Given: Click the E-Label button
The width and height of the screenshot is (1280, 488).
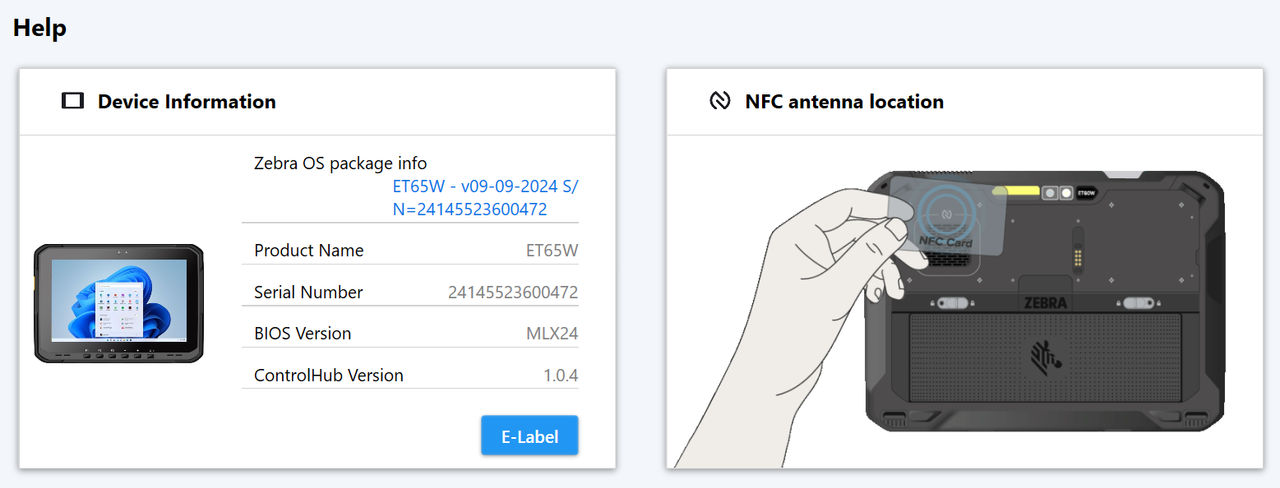Looking at the screenshot, I should pyautogui.click(x=529, y=436).
